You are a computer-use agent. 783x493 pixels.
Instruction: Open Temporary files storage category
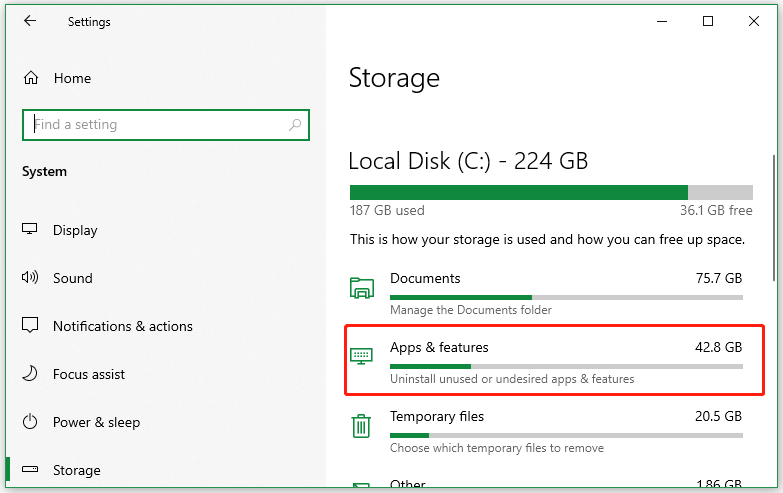point(546,432)
